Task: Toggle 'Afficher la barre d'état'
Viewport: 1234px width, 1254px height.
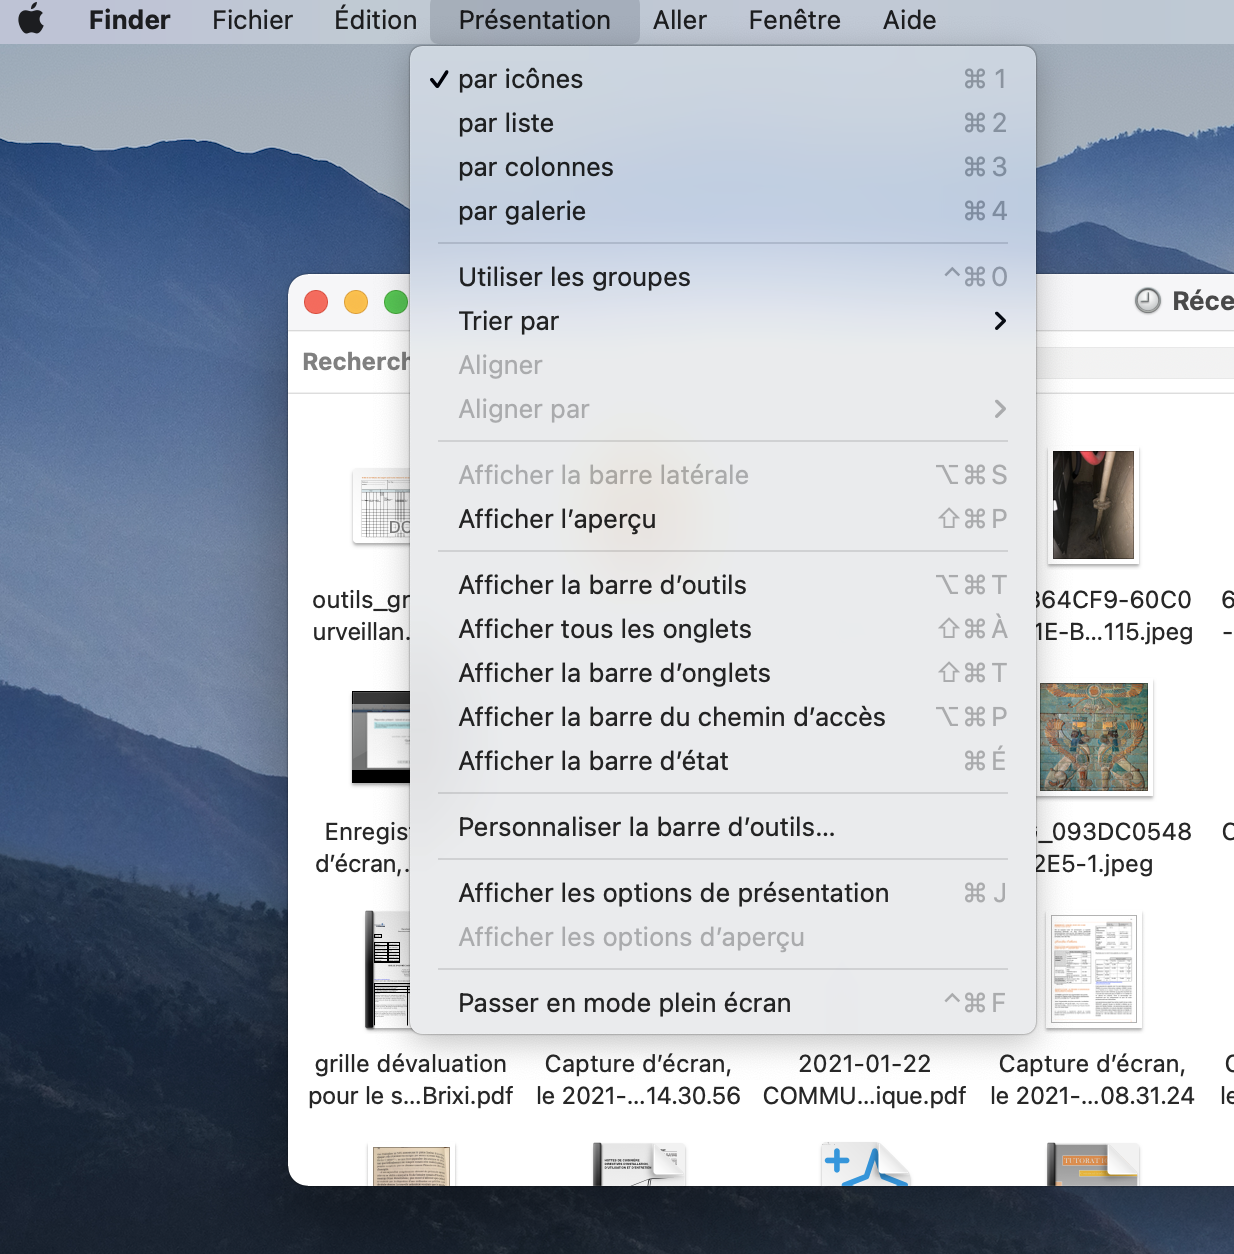Action: [593, 761]
